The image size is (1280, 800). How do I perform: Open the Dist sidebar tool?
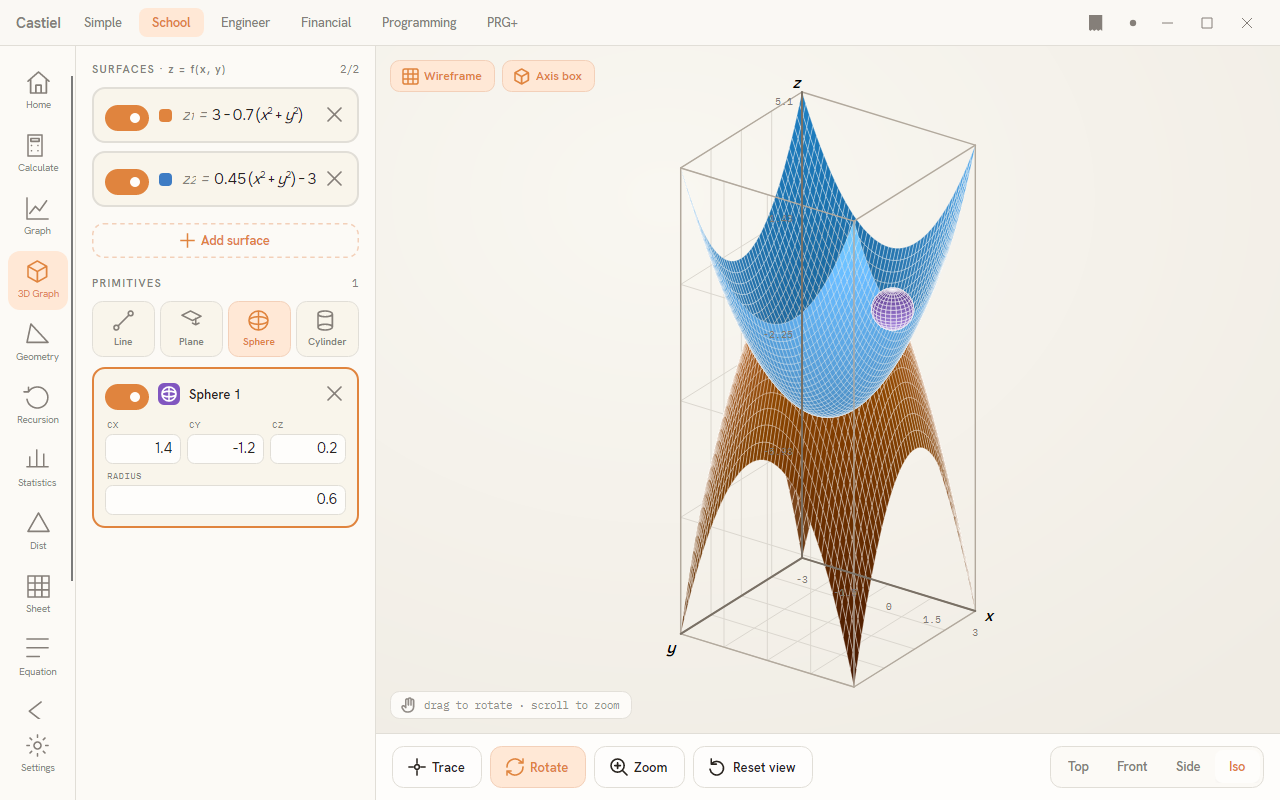(x=38, y=531)
